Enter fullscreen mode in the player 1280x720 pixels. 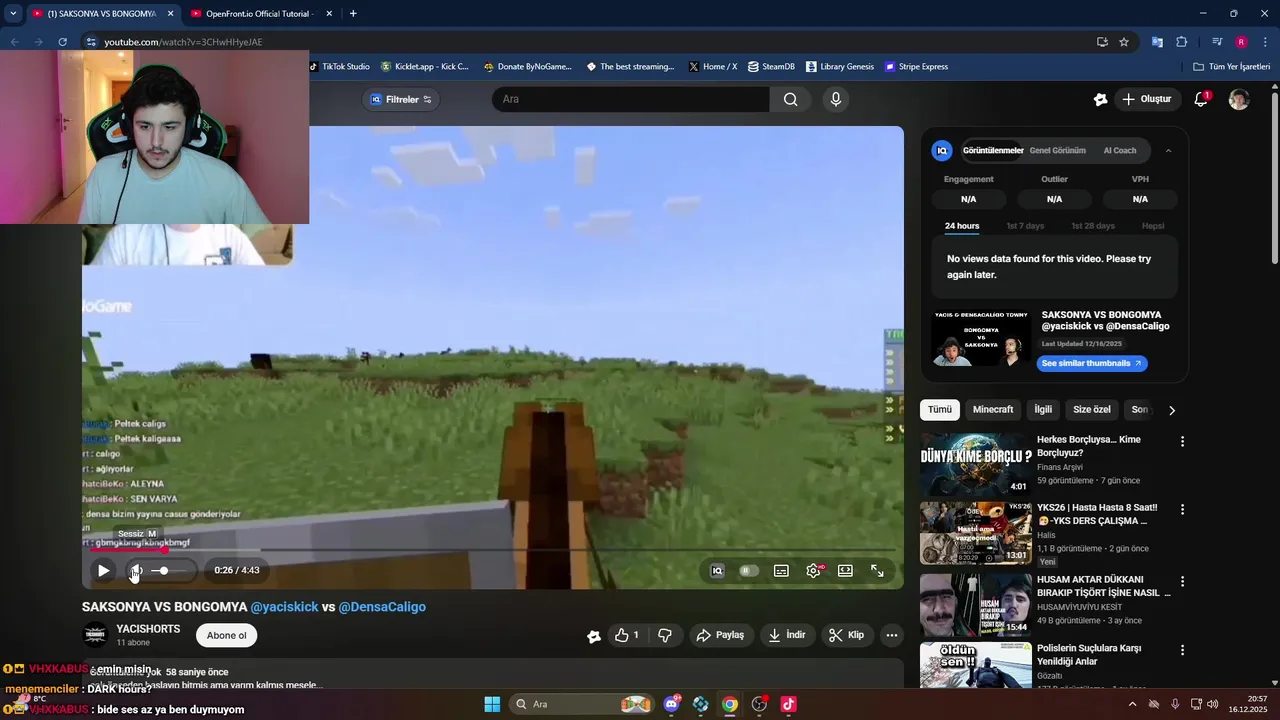pyautogui.click(x=877, y=570)
